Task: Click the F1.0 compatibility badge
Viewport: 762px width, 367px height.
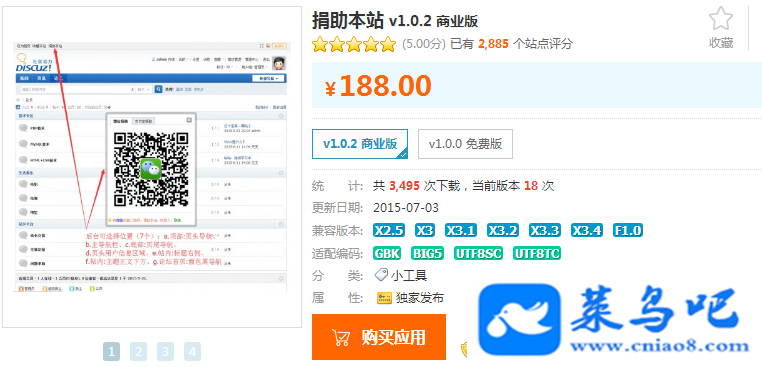Action: [628, 230]
